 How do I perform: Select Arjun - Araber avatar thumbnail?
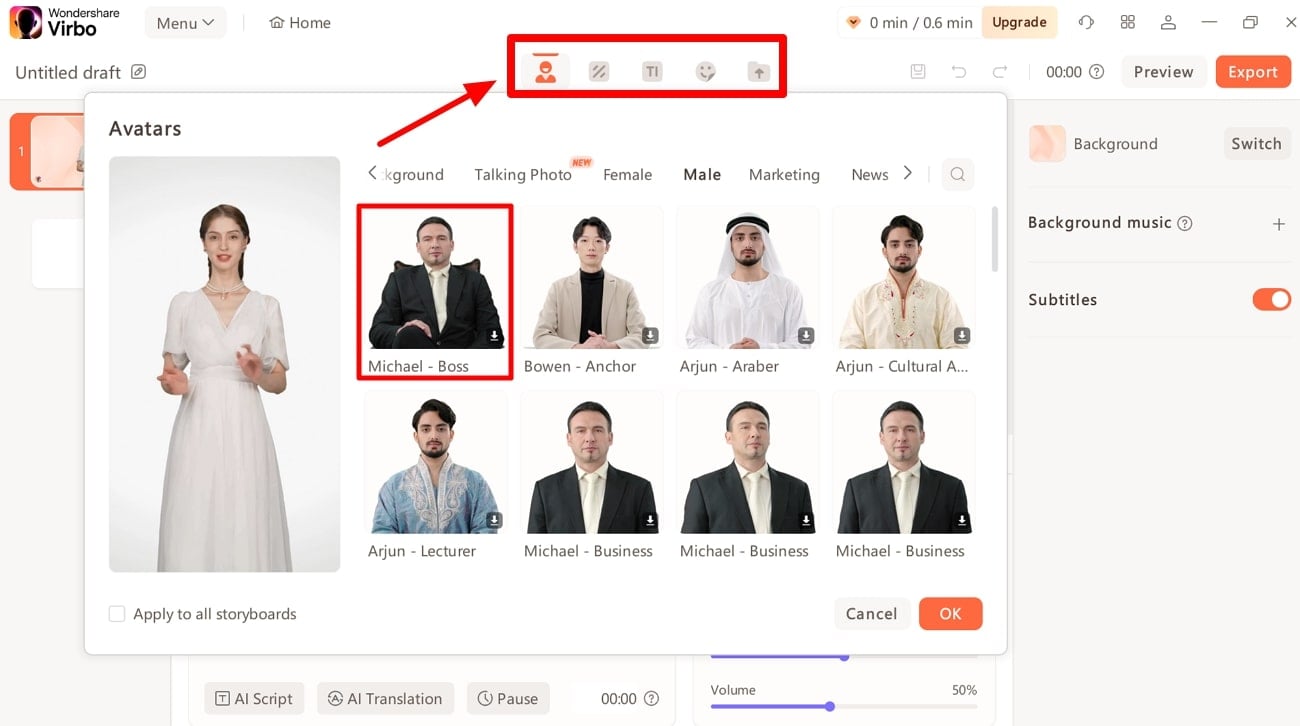click(x=748, y=277)
